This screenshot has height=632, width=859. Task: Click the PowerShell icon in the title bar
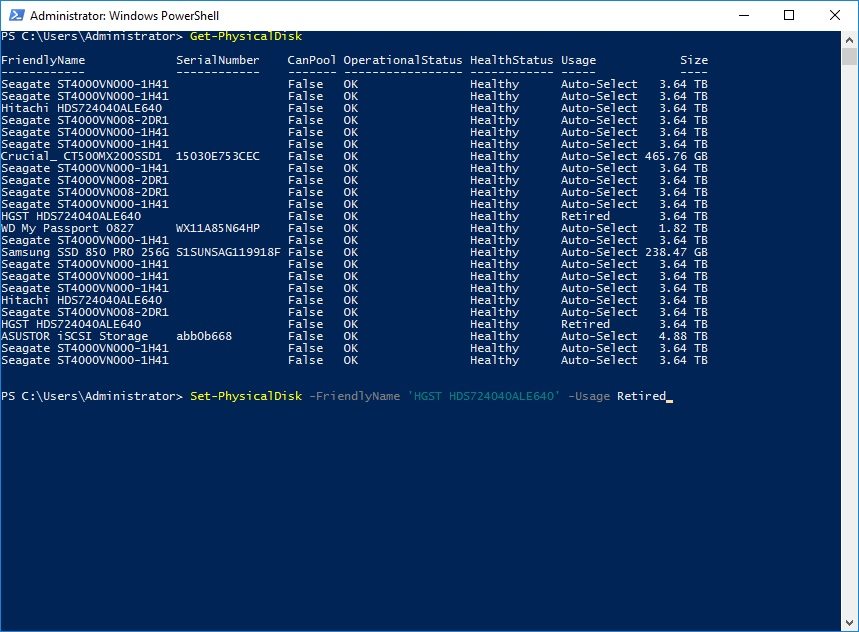click(16, 15)
